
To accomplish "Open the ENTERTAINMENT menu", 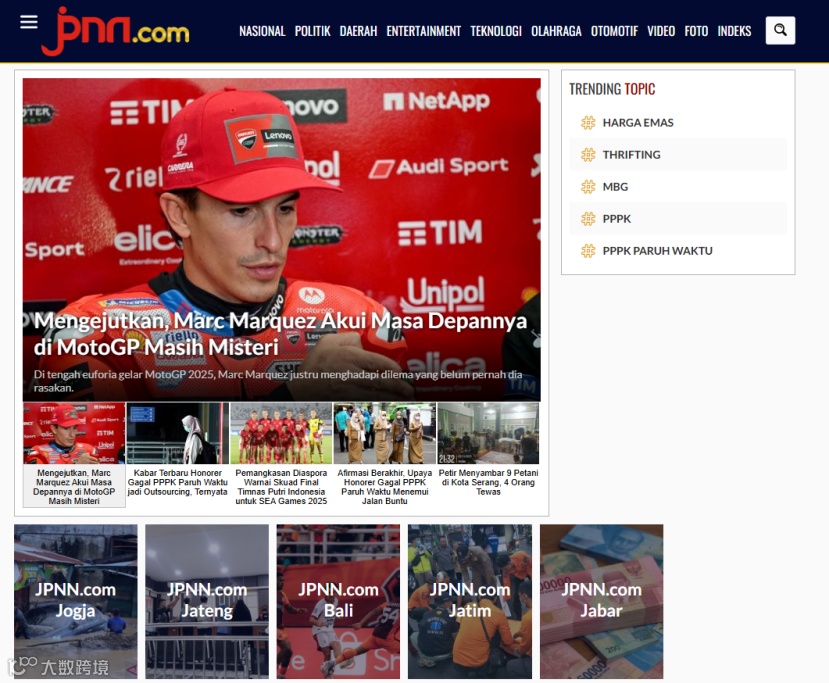I will [x=423, y=31].
